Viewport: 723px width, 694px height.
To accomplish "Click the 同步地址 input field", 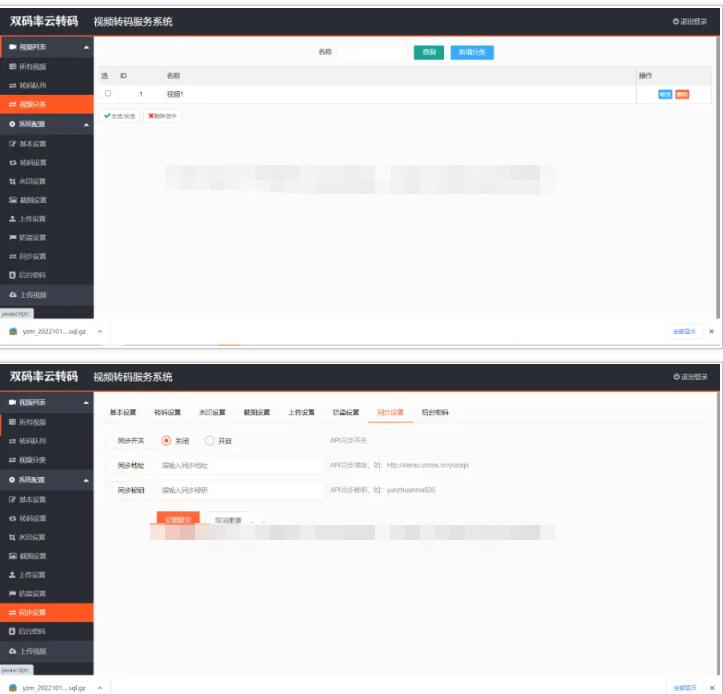I will 240,465.
